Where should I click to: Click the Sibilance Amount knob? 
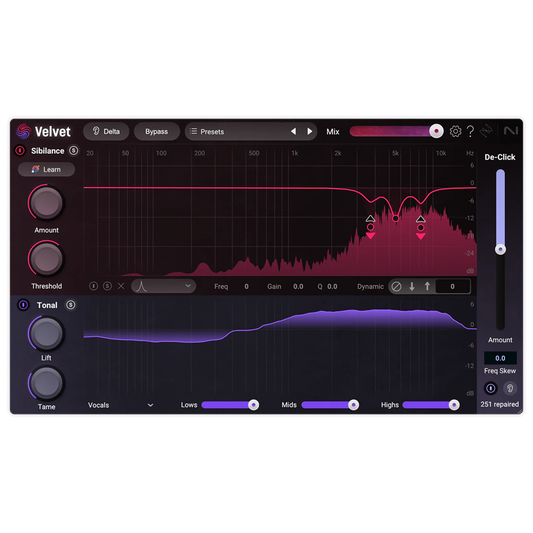pos(46,203)
